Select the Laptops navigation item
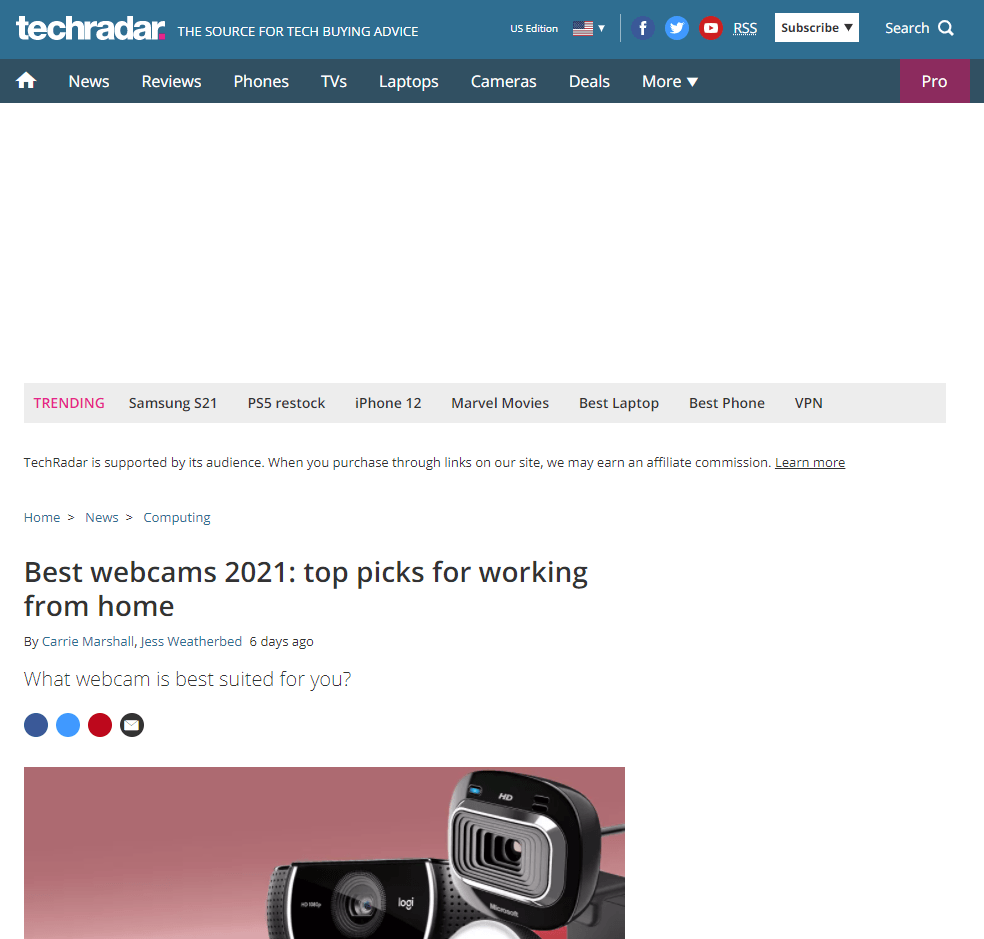This screenshot has height=939, width=984. (409, 82)
